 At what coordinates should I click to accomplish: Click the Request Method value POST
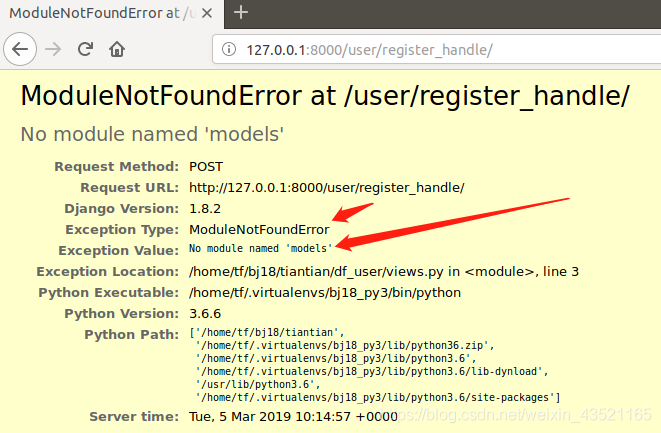pyautogui.click(x=206, y=167)
